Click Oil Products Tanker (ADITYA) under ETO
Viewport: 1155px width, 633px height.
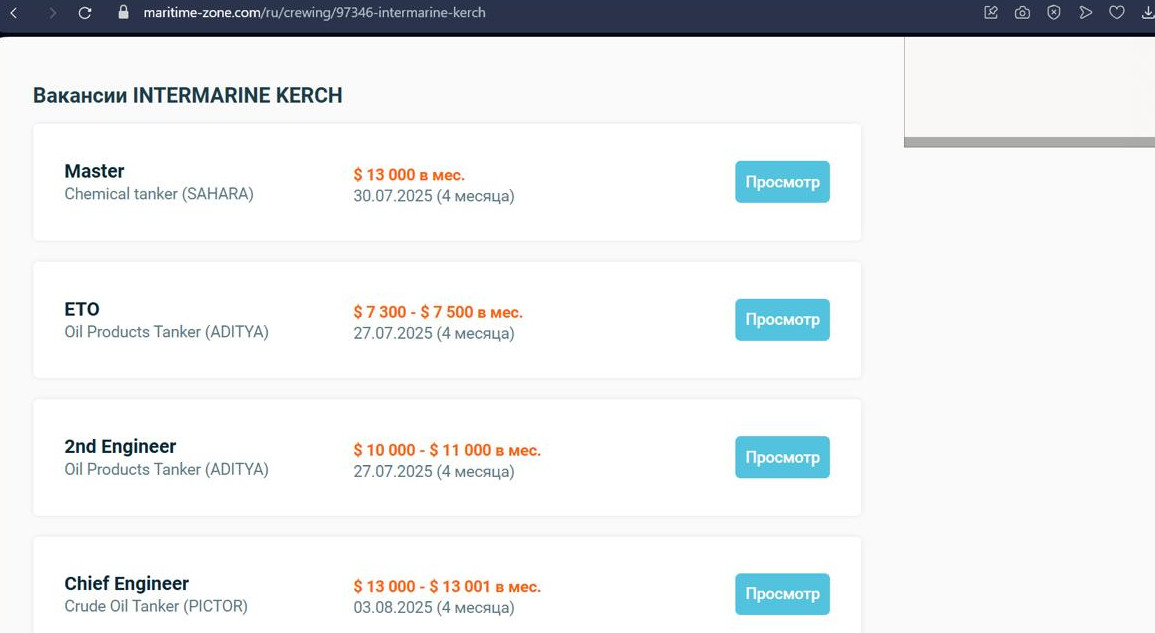point(166,332)
